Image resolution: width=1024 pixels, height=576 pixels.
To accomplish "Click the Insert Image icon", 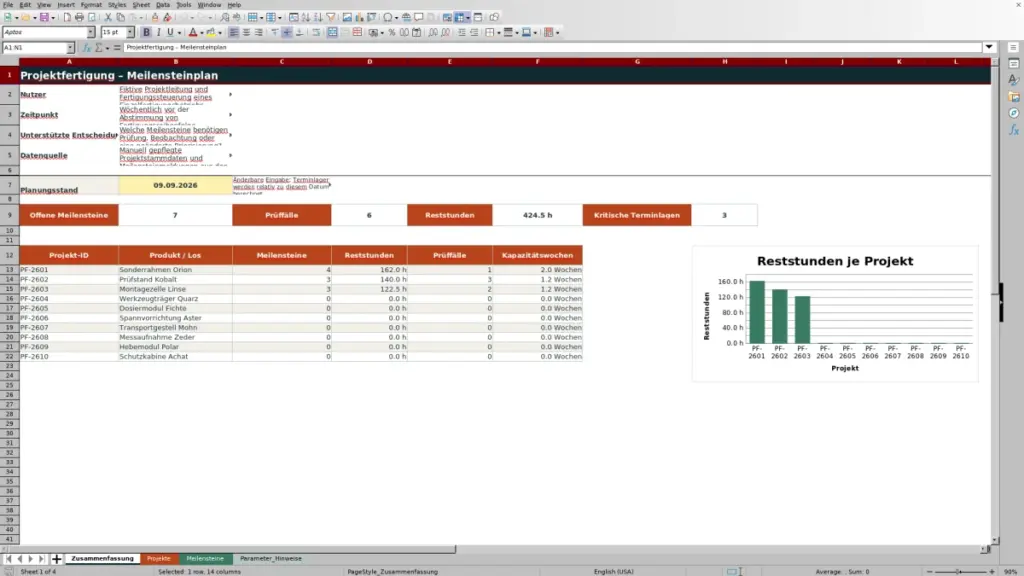I will coord(347,18).
